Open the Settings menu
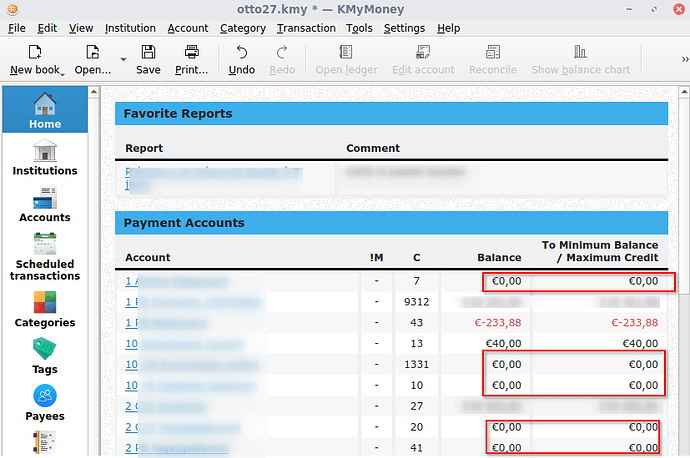This screenshot has width=690, height=458. click(404, 28)
